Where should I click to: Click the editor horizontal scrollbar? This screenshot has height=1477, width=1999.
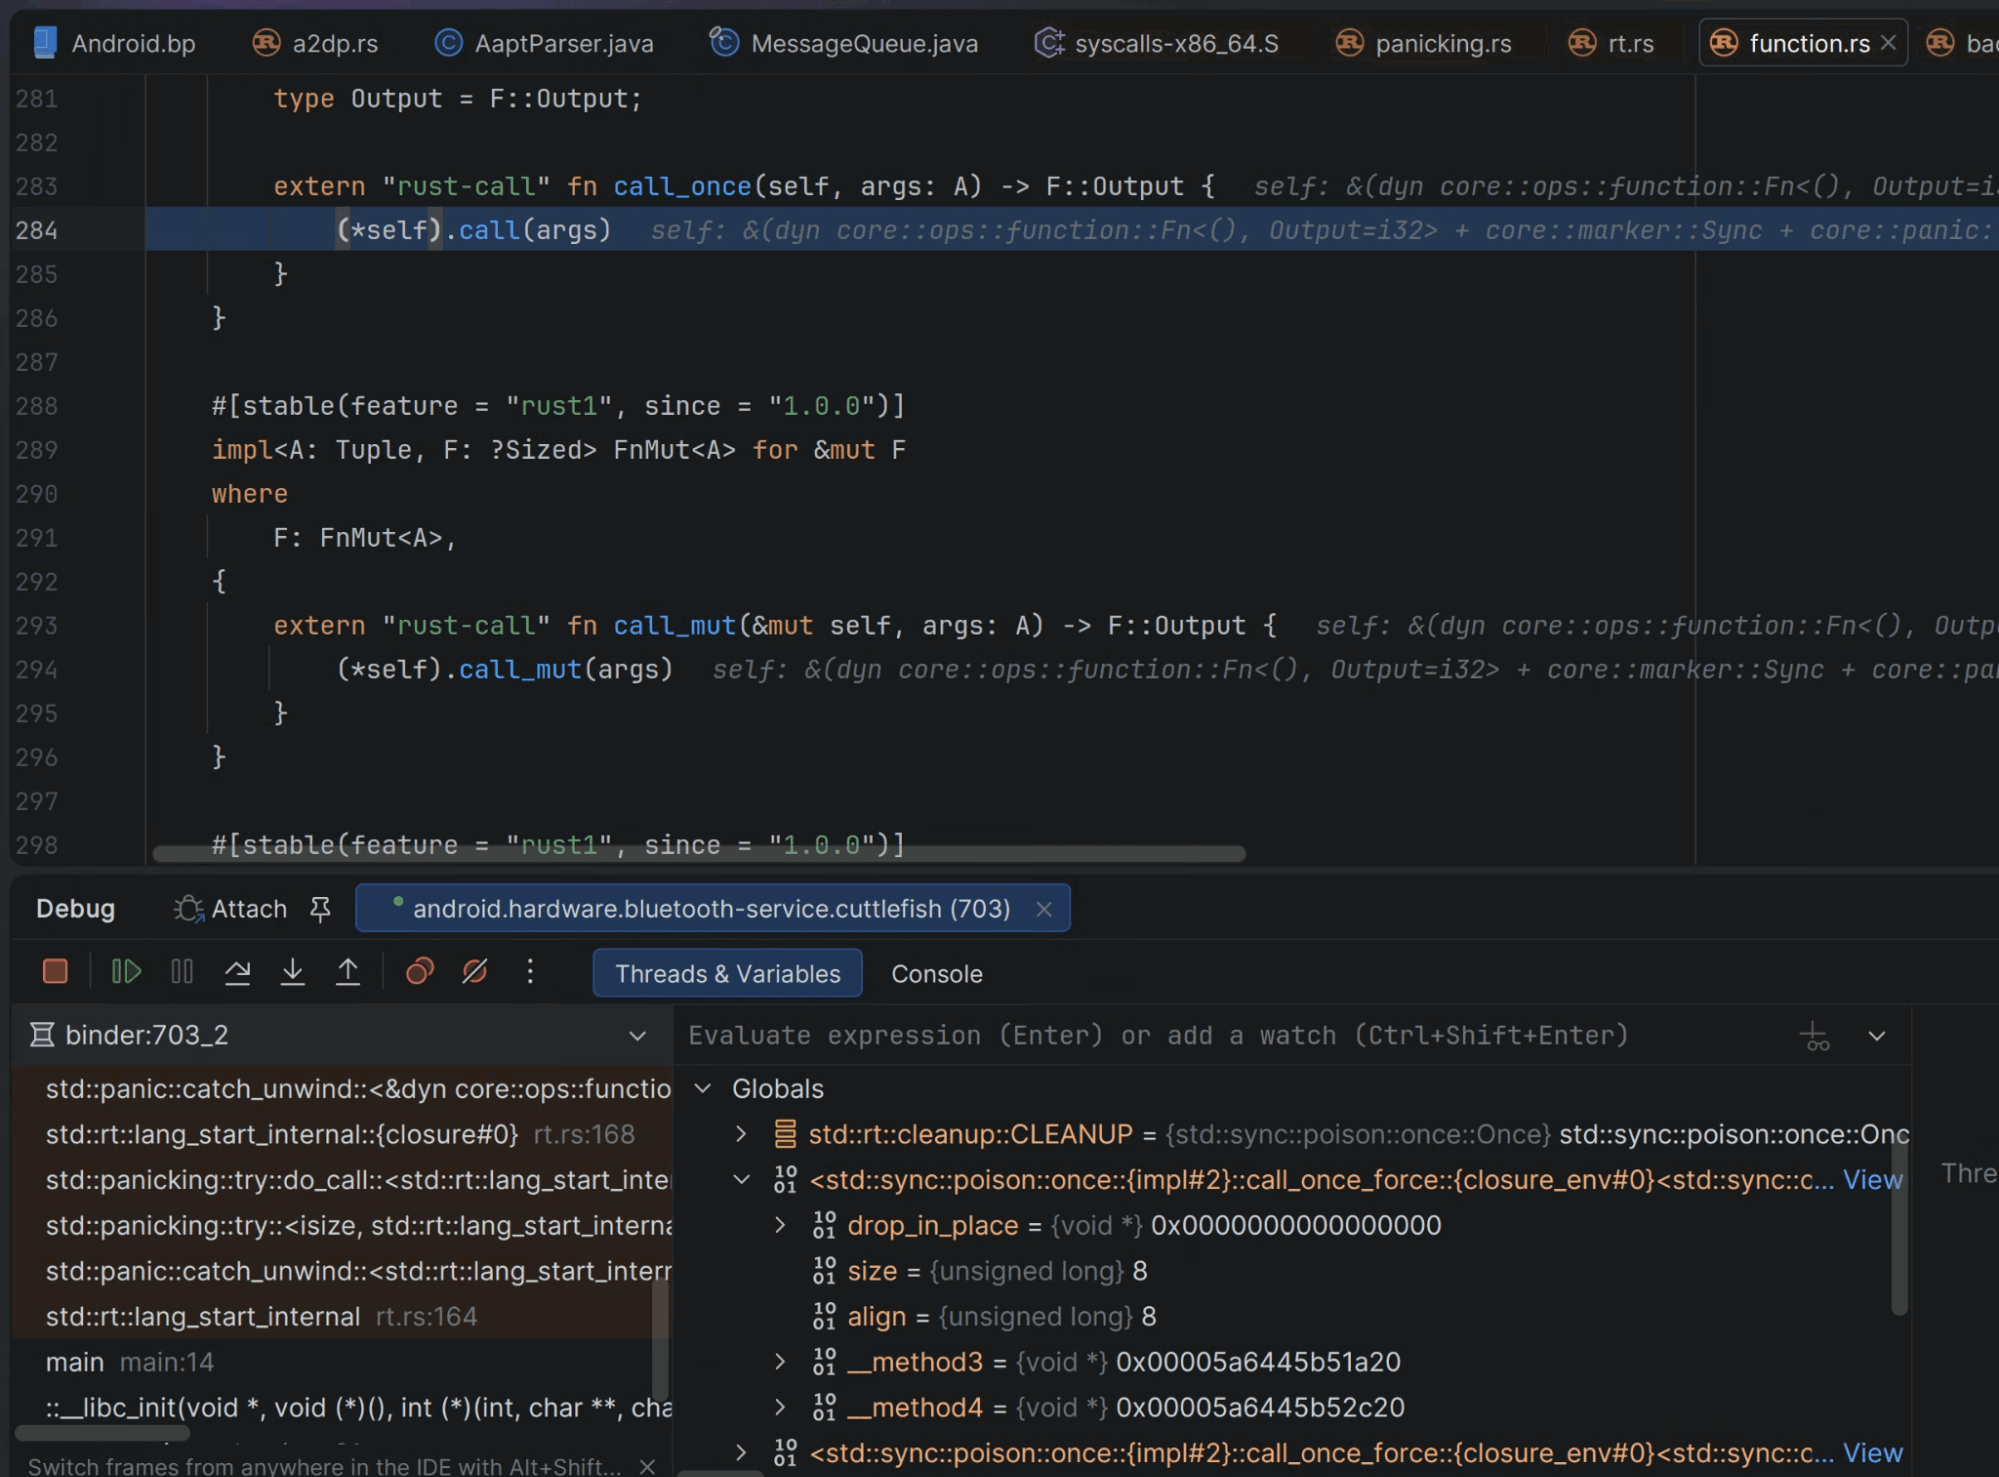pos(698,854)
